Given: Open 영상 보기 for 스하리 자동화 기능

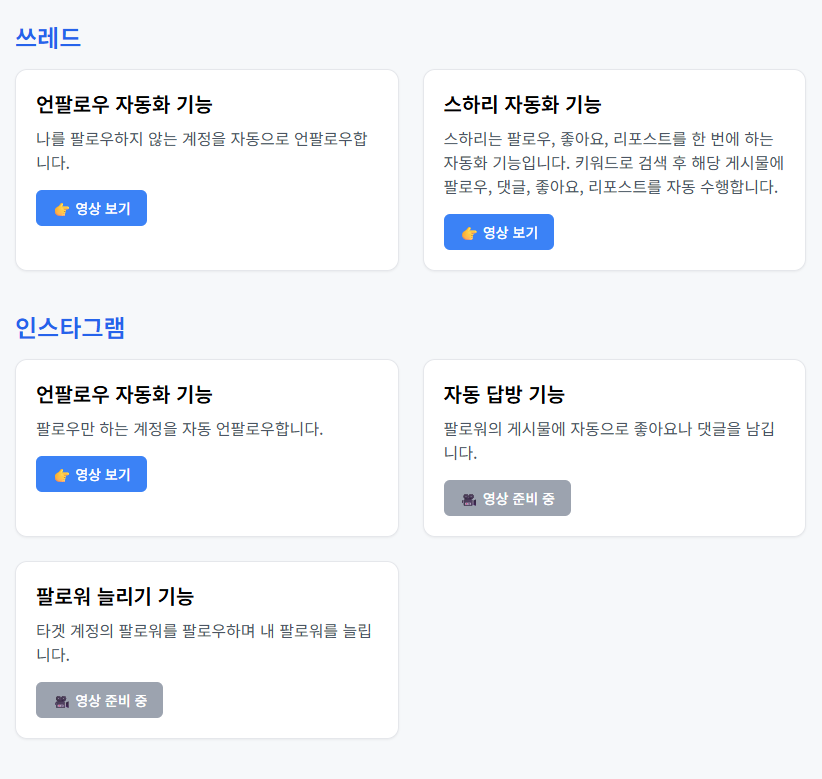Looking at the screenshot, I should pyautogui.click(x=499, y=232).
